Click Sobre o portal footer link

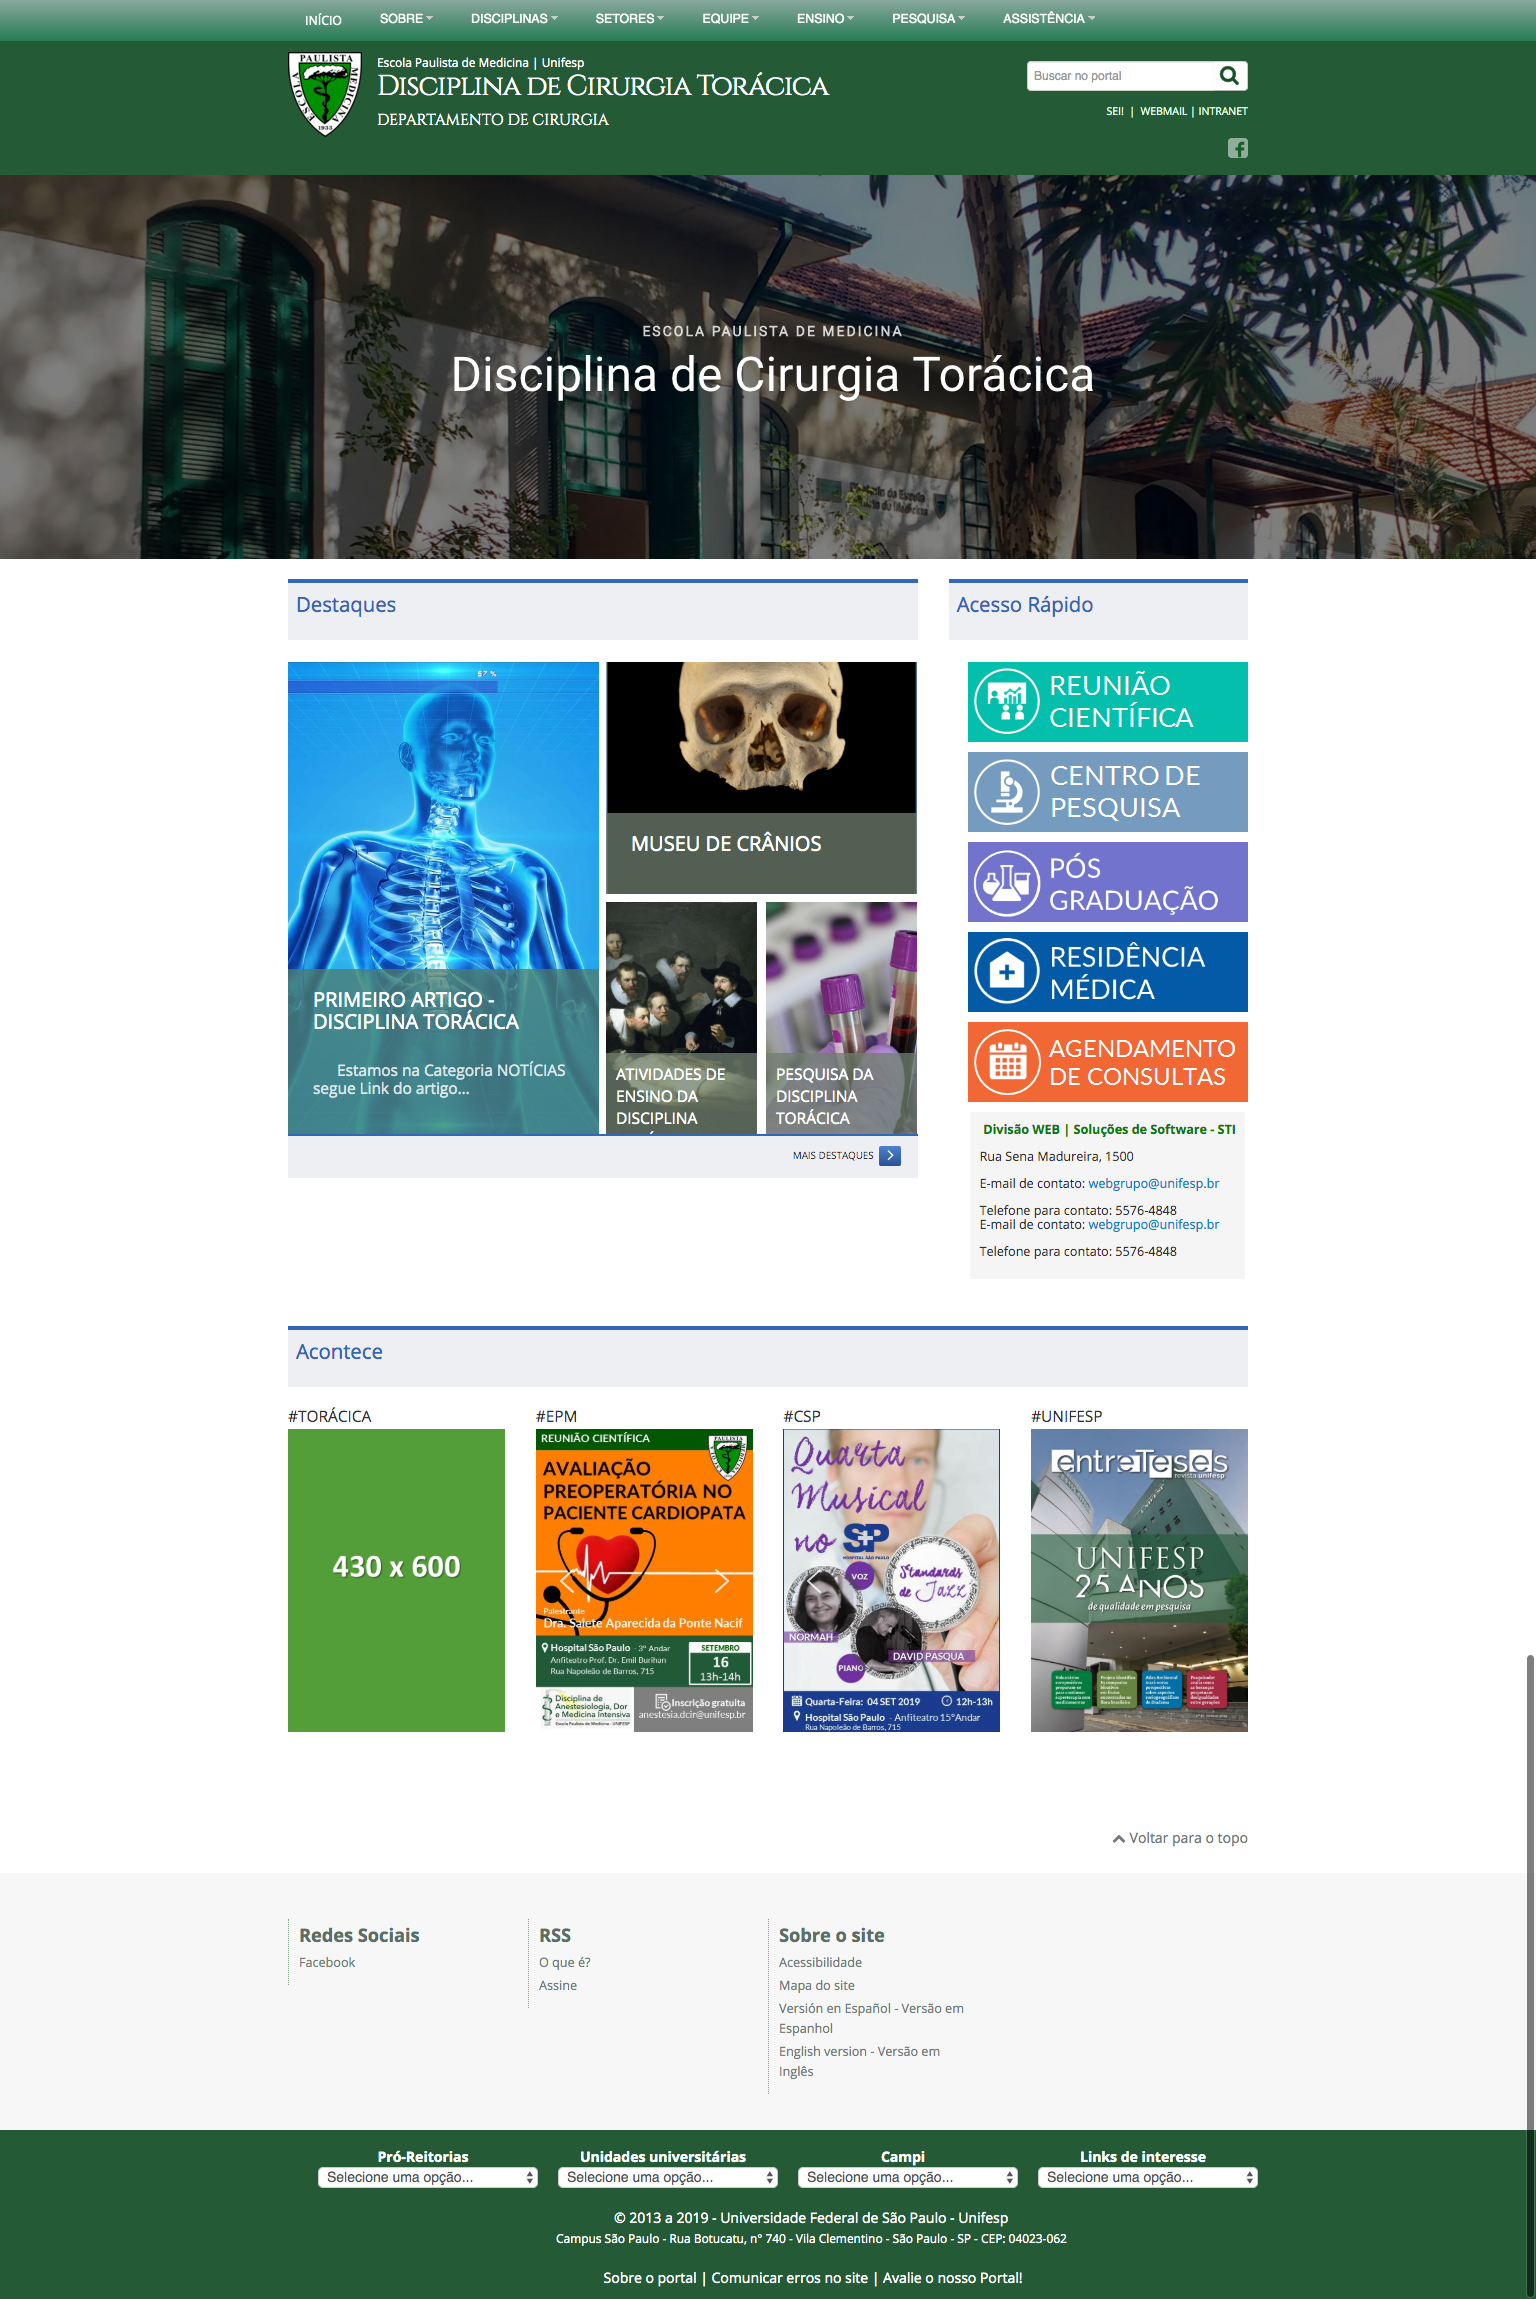pyautogui.click(x=650, y=2278)
